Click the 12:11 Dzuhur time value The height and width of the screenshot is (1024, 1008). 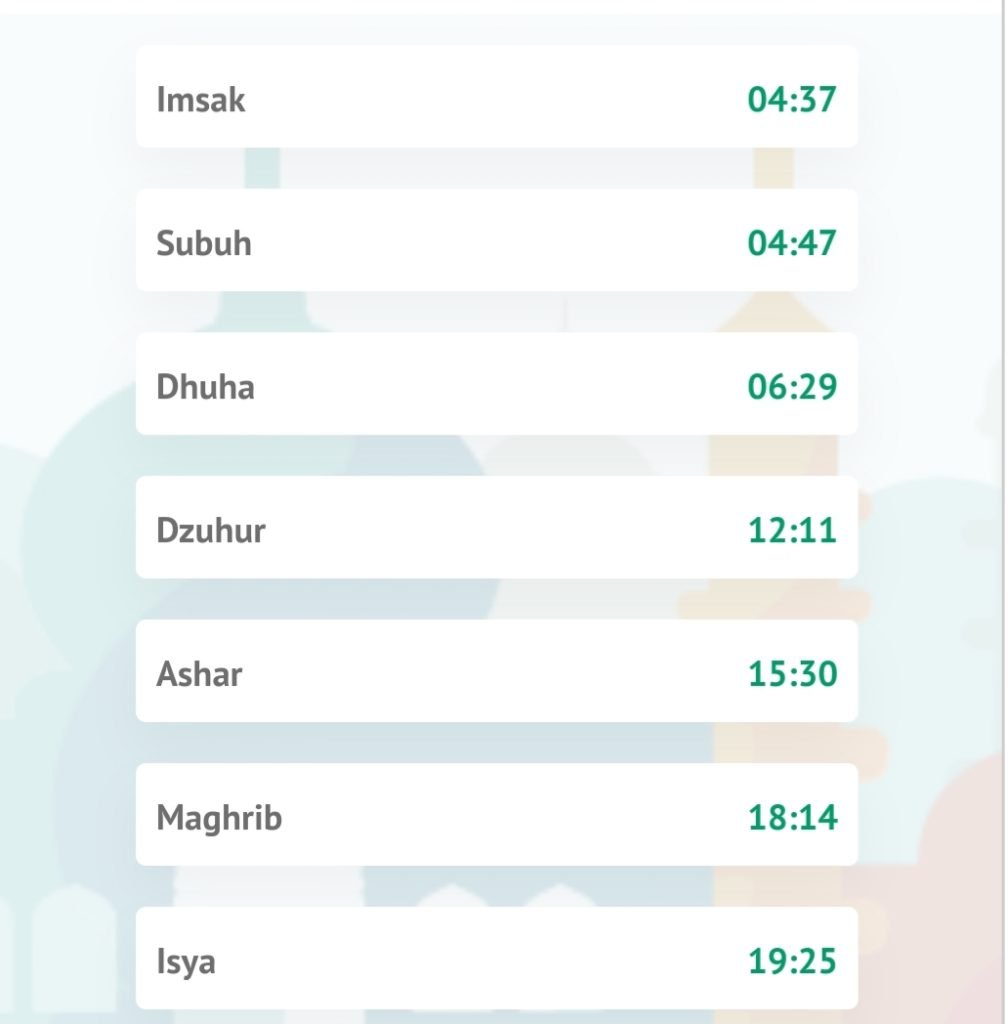(x=792, y=530)
